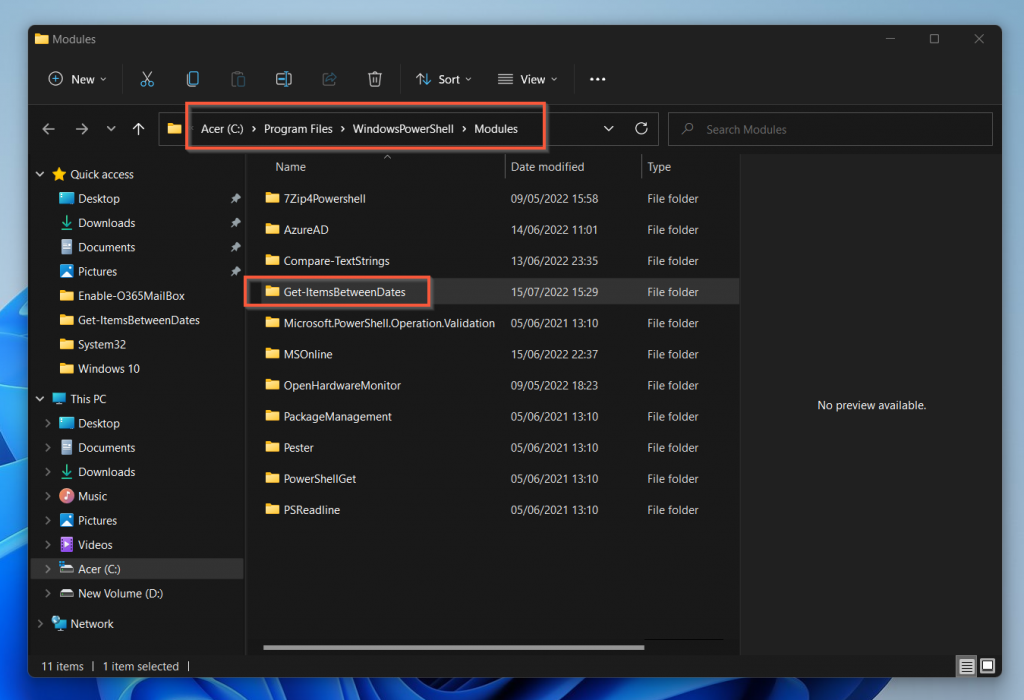Click Program Files in breadcrumb path
Screen dimensions: 1024x700
tap(298, 129)
